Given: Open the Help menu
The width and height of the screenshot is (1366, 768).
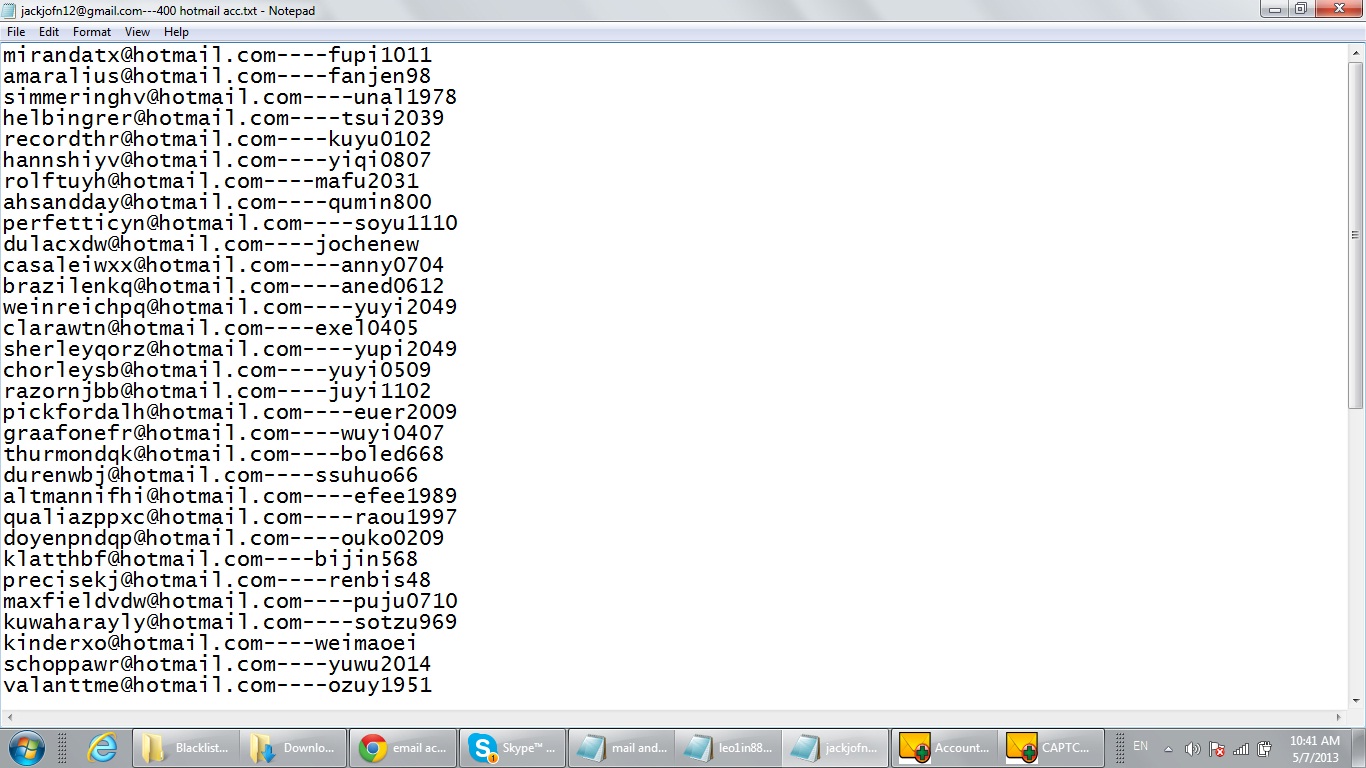Looking at the screenshot, I should [176, 32].
